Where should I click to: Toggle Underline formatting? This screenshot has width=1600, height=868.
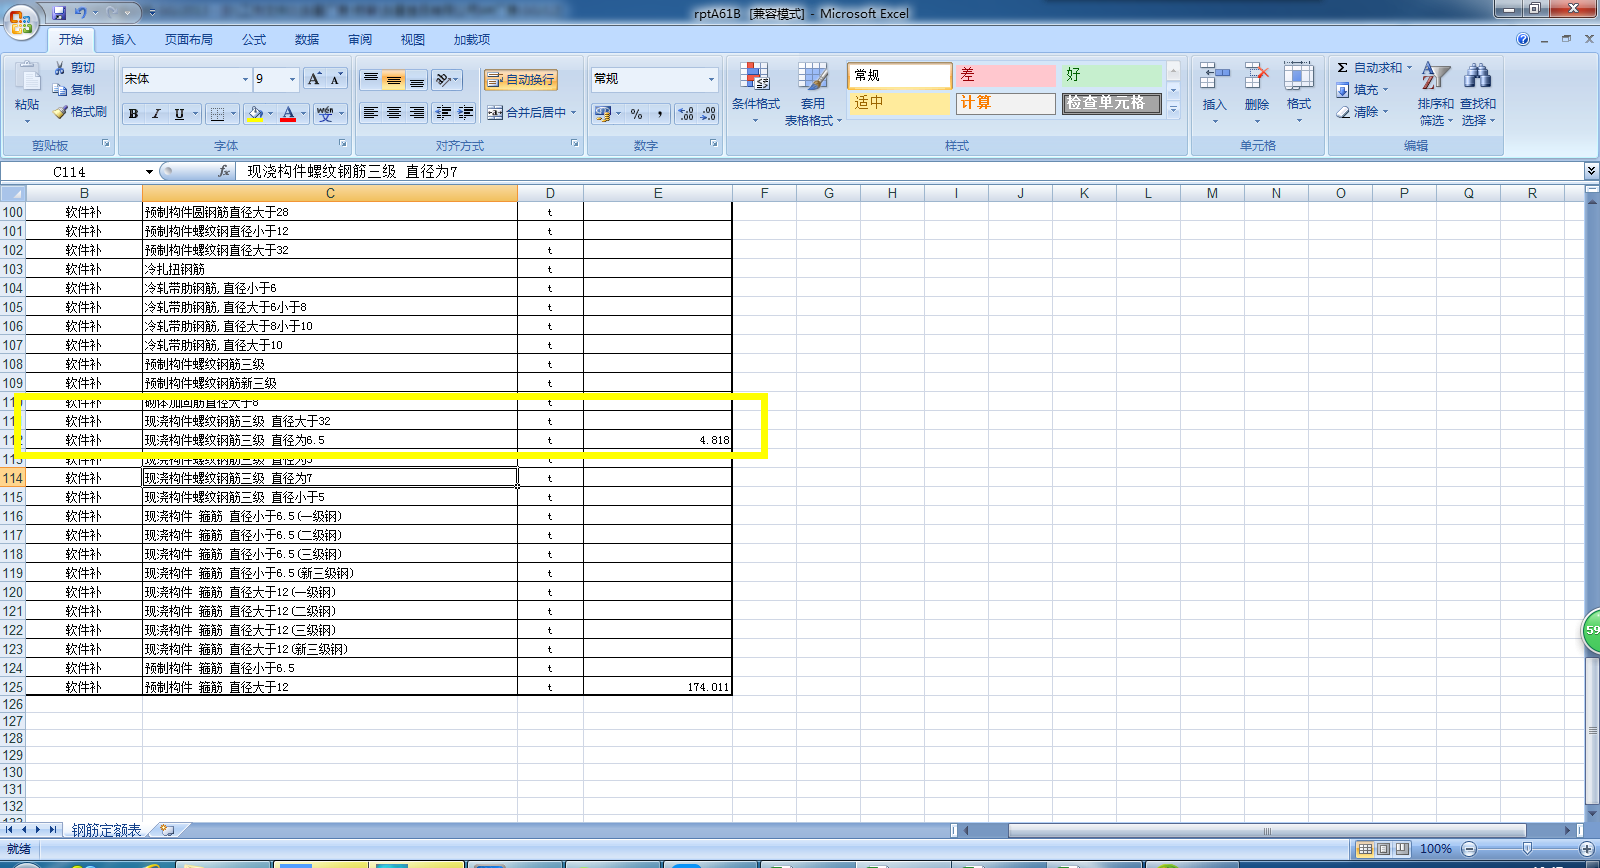(179, 114)
